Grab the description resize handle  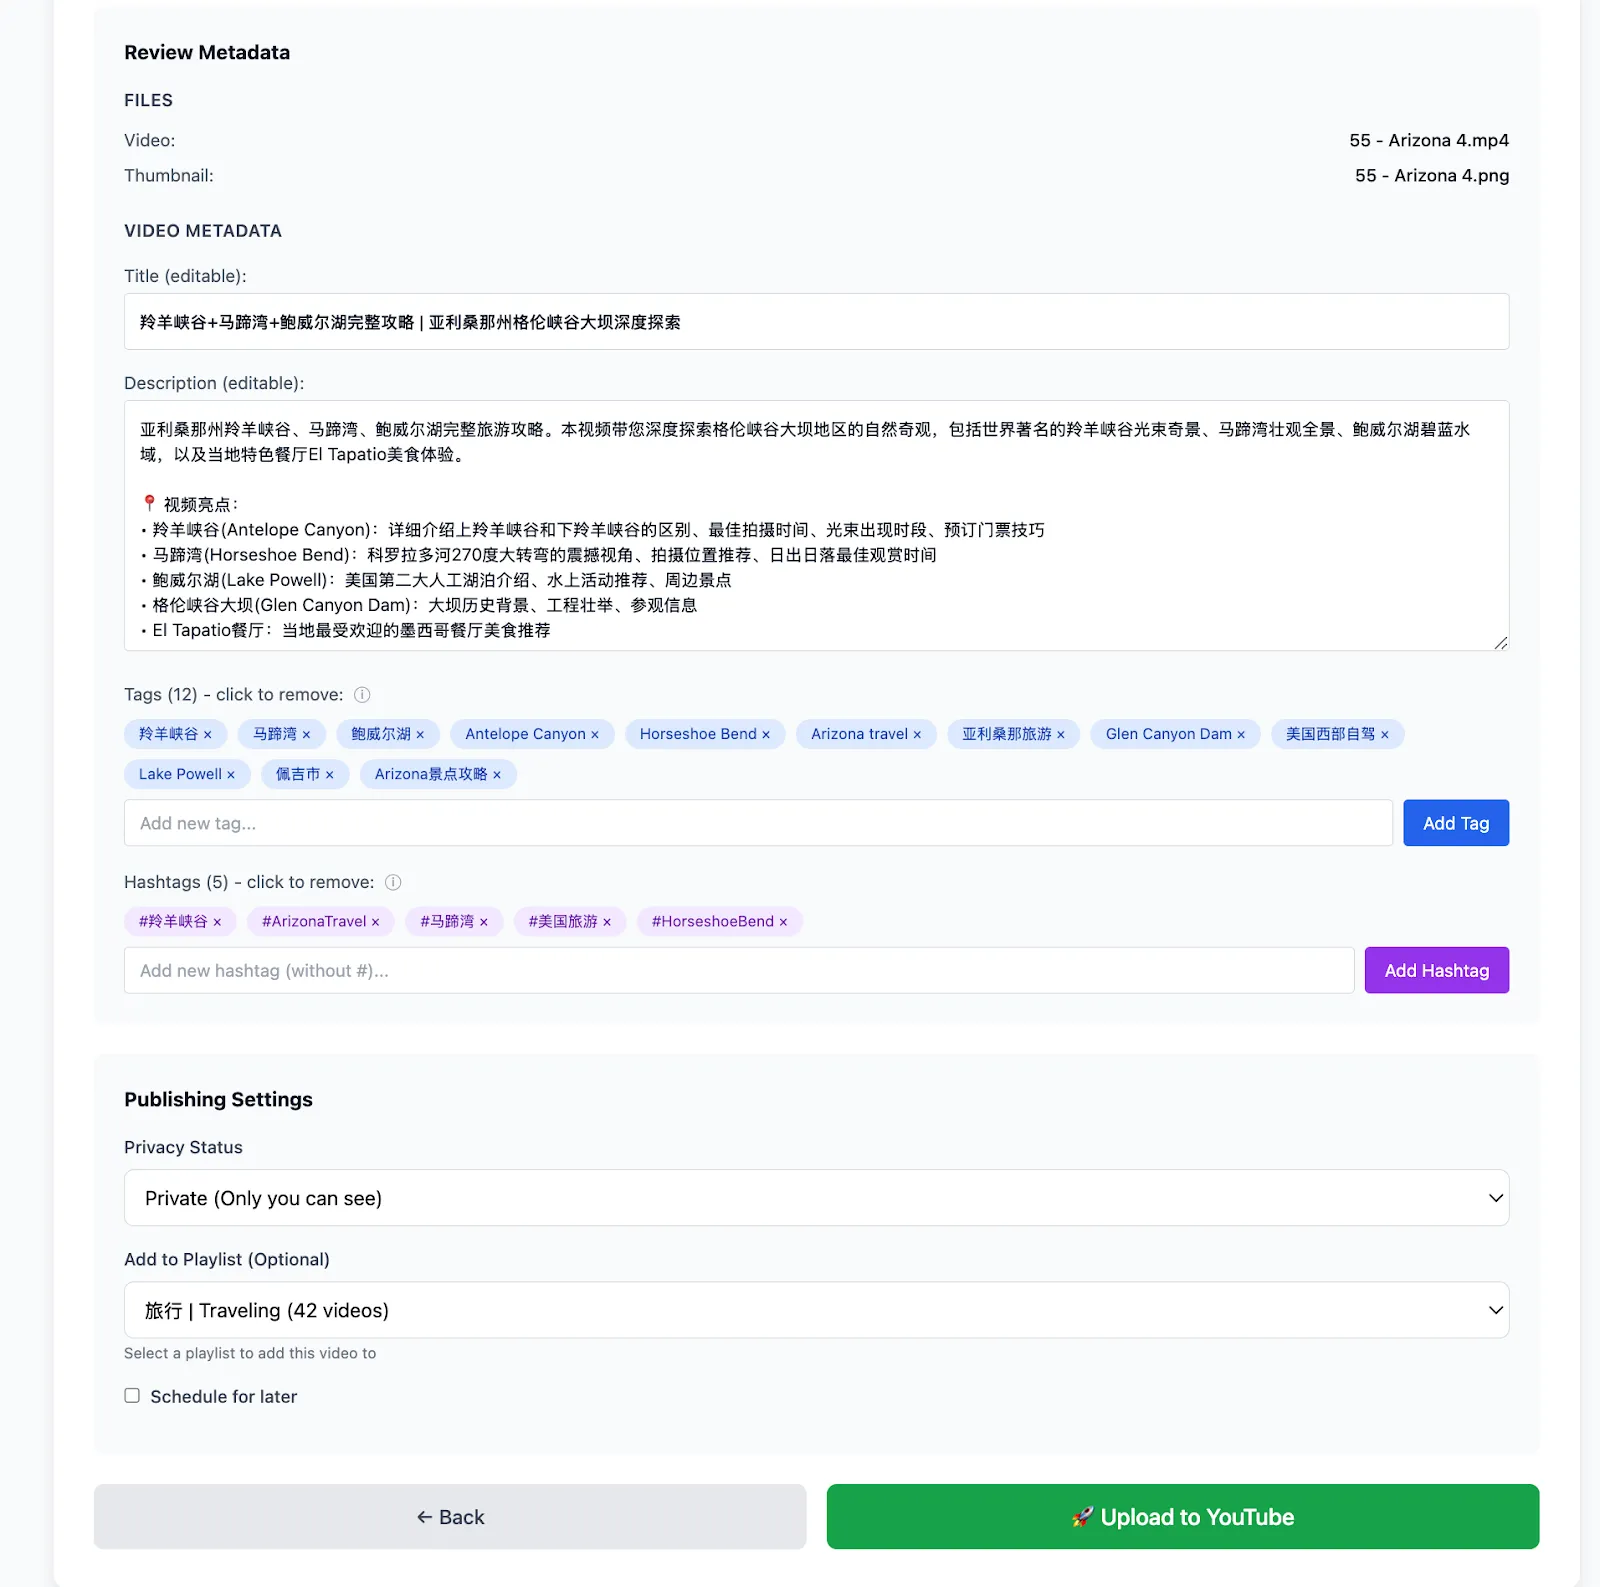(x=1500, y=643)
